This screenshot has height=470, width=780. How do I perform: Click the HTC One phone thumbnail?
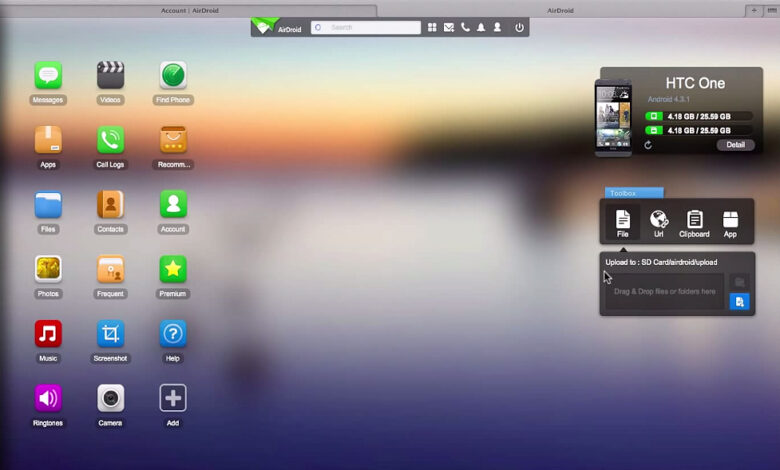[613, 118]
